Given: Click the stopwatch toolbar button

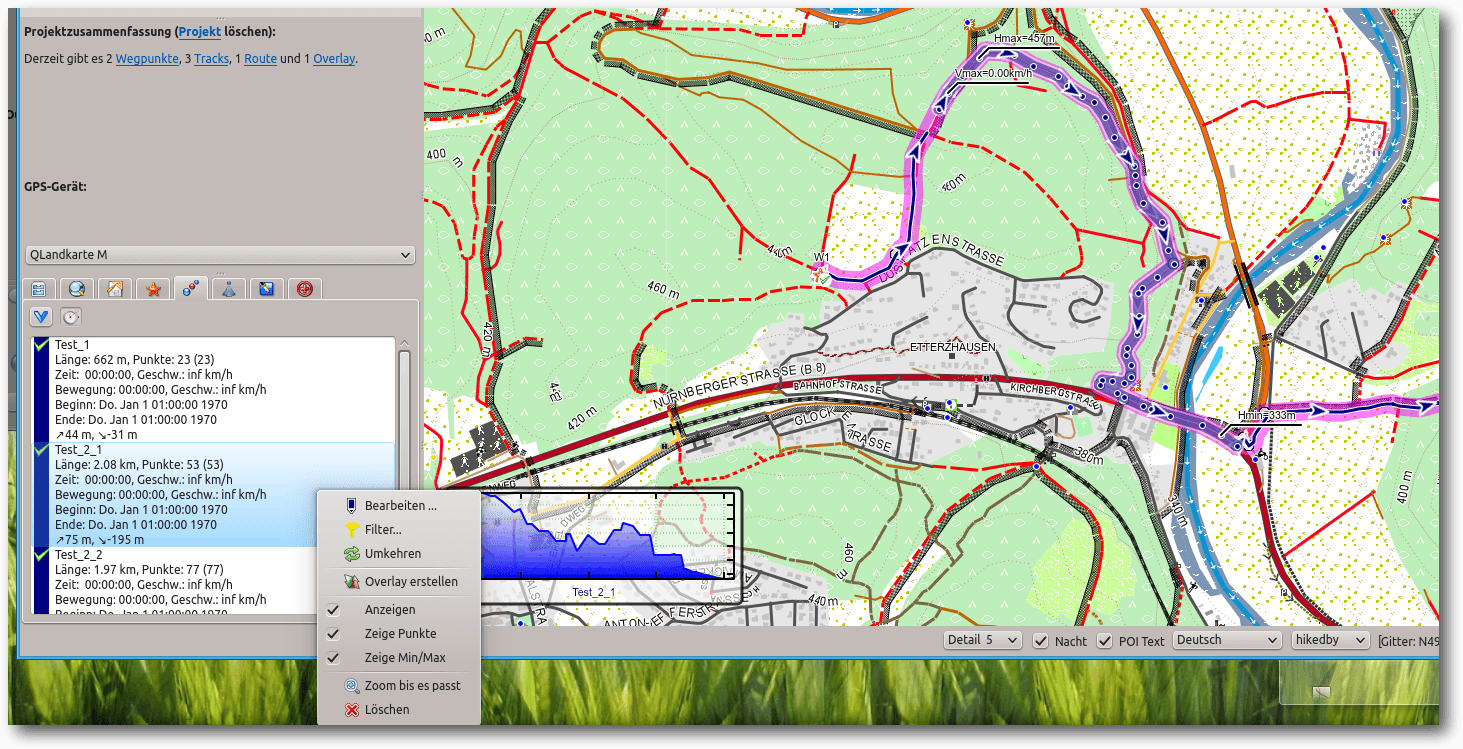Looking at the screenshot, I should pos(71,317).
